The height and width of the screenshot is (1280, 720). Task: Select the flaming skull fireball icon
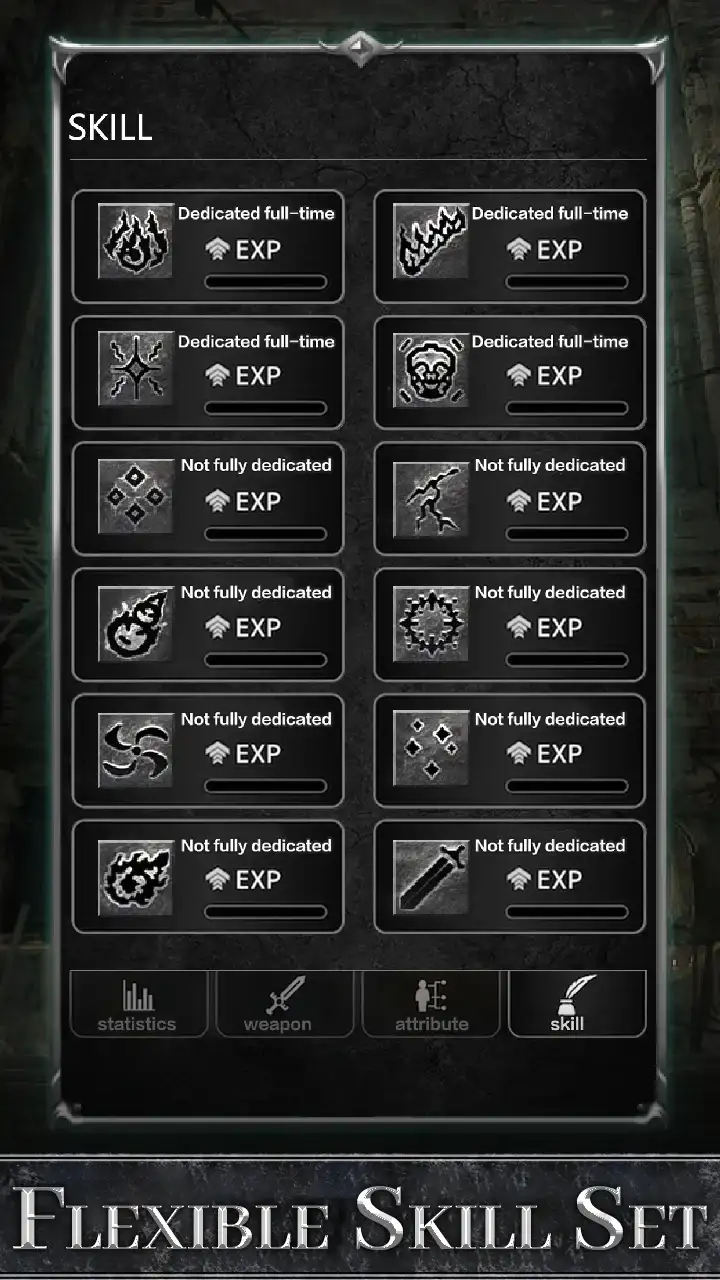tap(136, 623)
